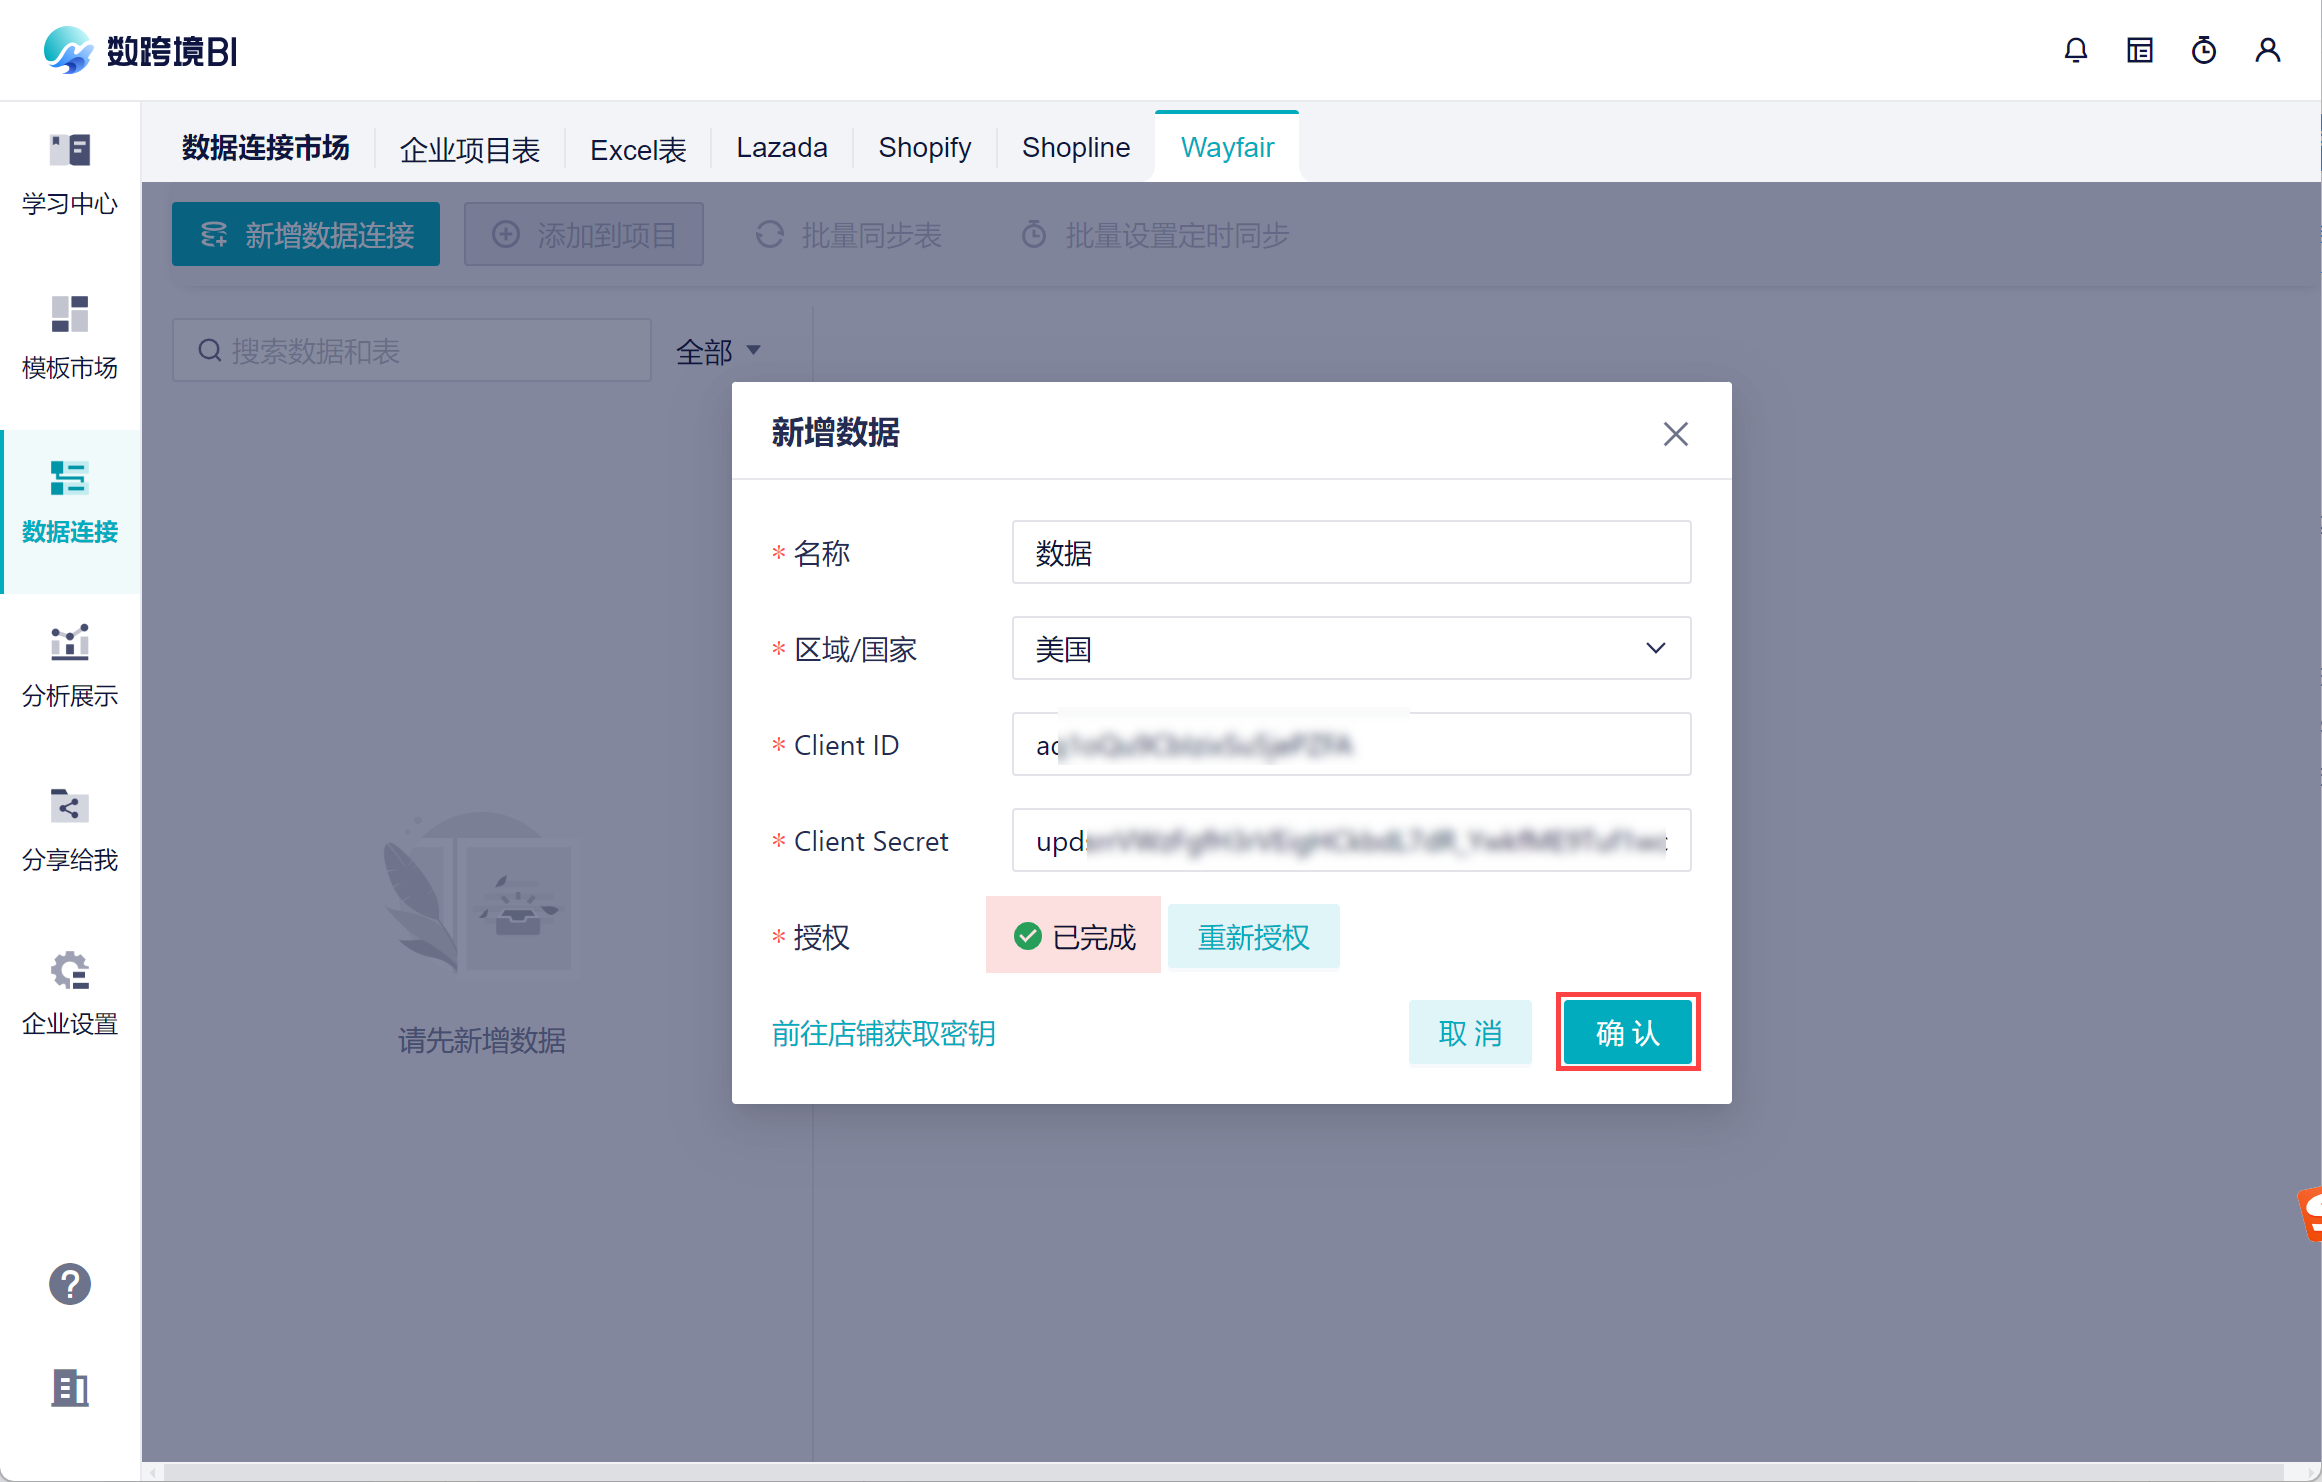2322x1482 pixels.
Task: Click the help question mark icon
Action: [70, 1284]
